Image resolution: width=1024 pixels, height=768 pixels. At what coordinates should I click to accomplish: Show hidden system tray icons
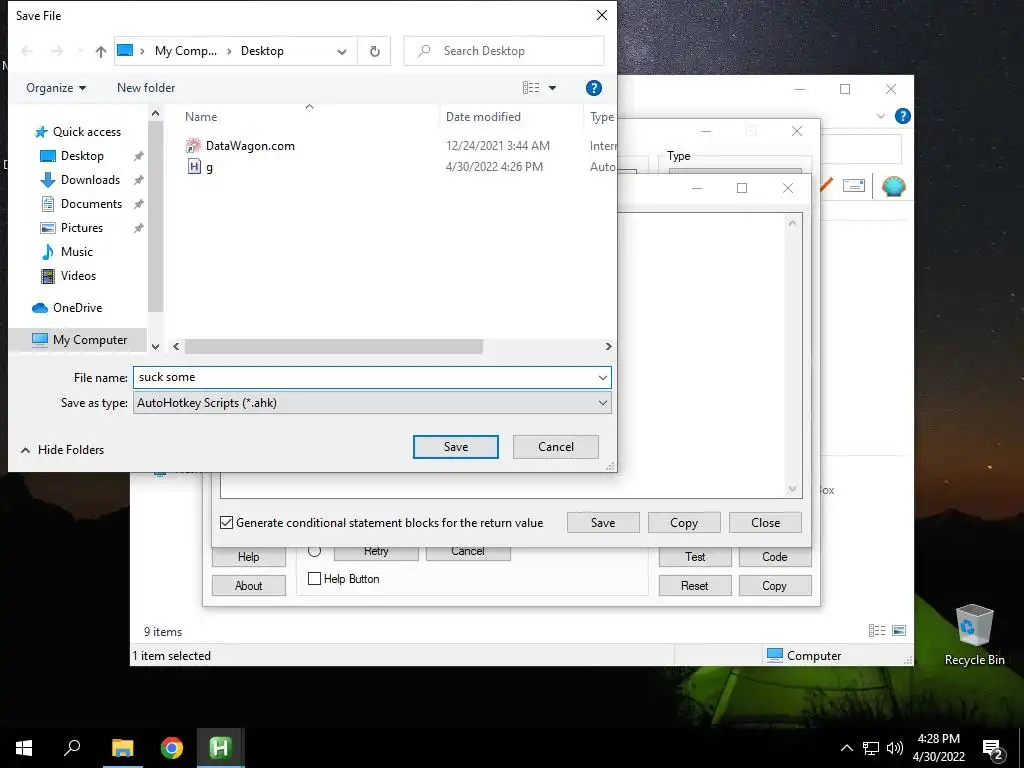(846, 748)
